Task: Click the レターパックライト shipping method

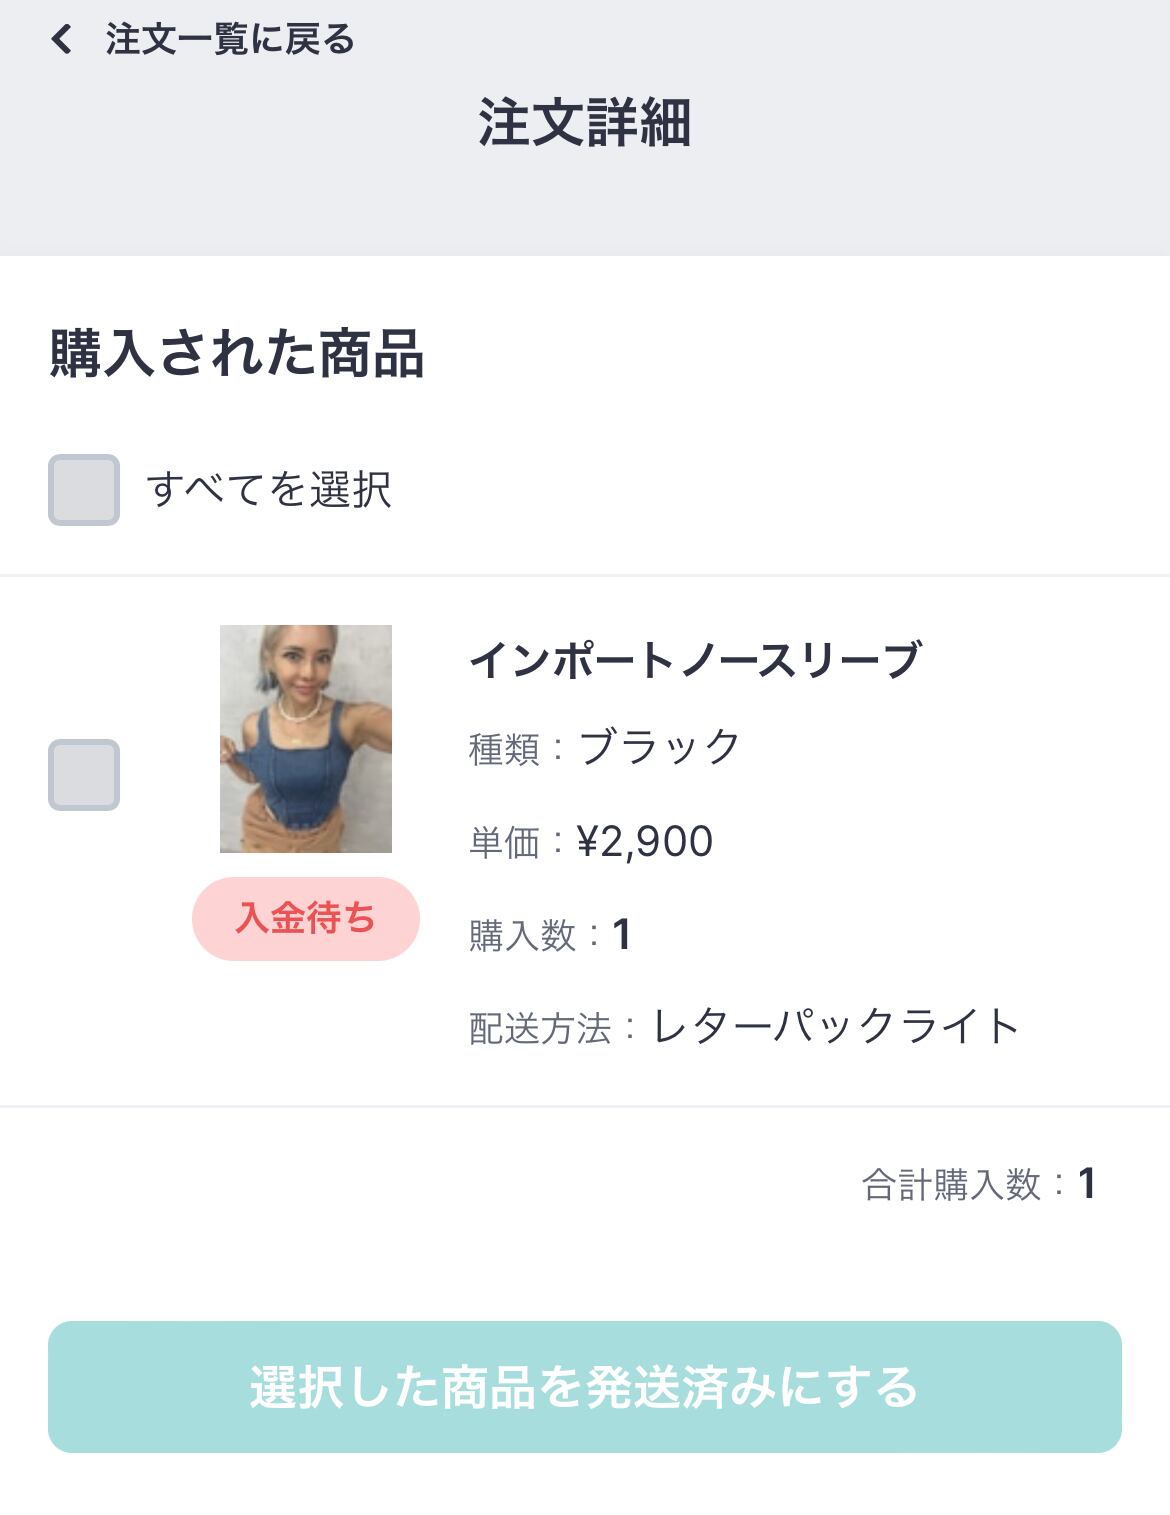Action: tap(836, 1027)
